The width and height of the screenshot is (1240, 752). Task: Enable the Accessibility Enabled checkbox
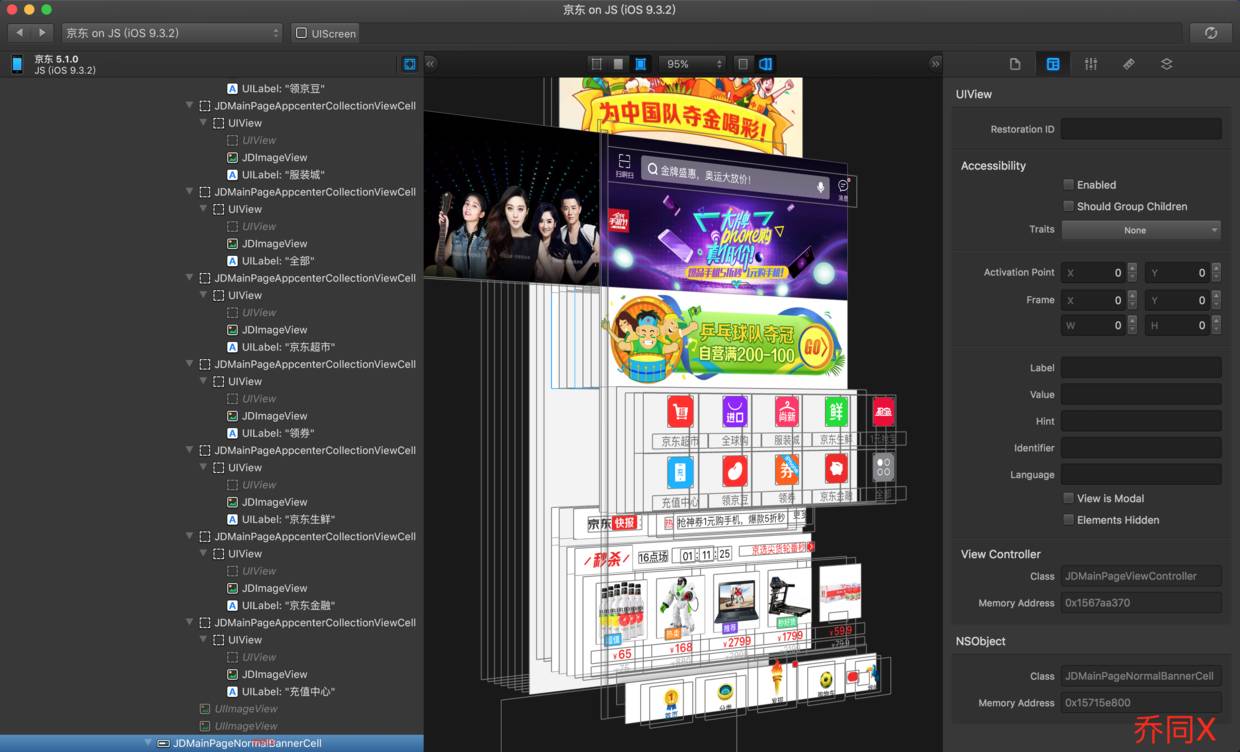click(1069, 185)
